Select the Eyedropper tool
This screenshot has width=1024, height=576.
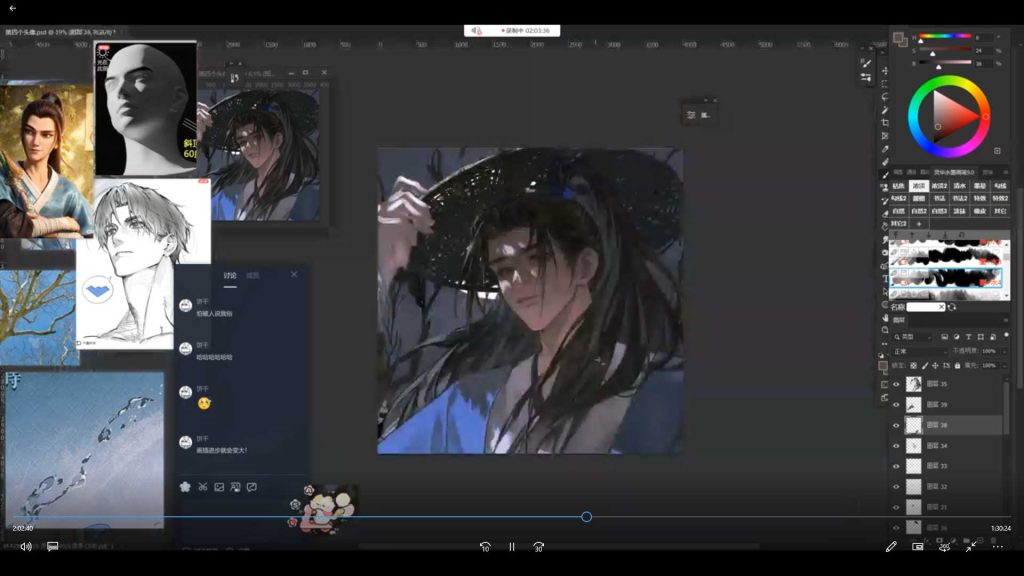[x=885, y=149]
